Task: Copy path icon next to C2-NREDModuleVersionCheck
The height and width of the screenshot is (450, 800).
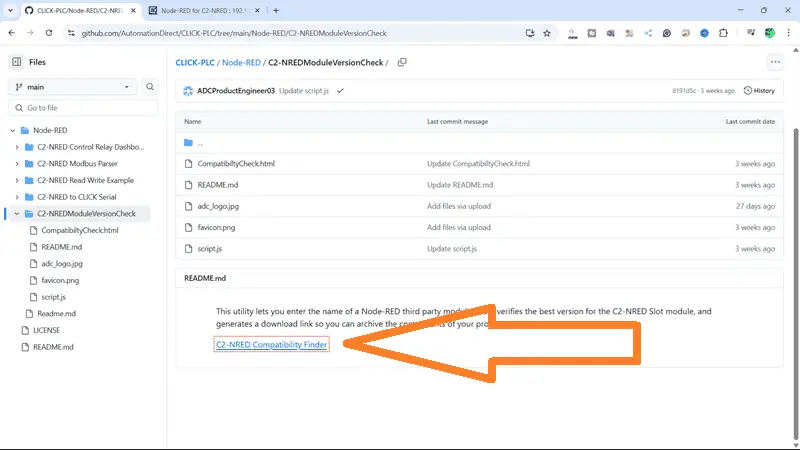Action: [x=402, y=62]
